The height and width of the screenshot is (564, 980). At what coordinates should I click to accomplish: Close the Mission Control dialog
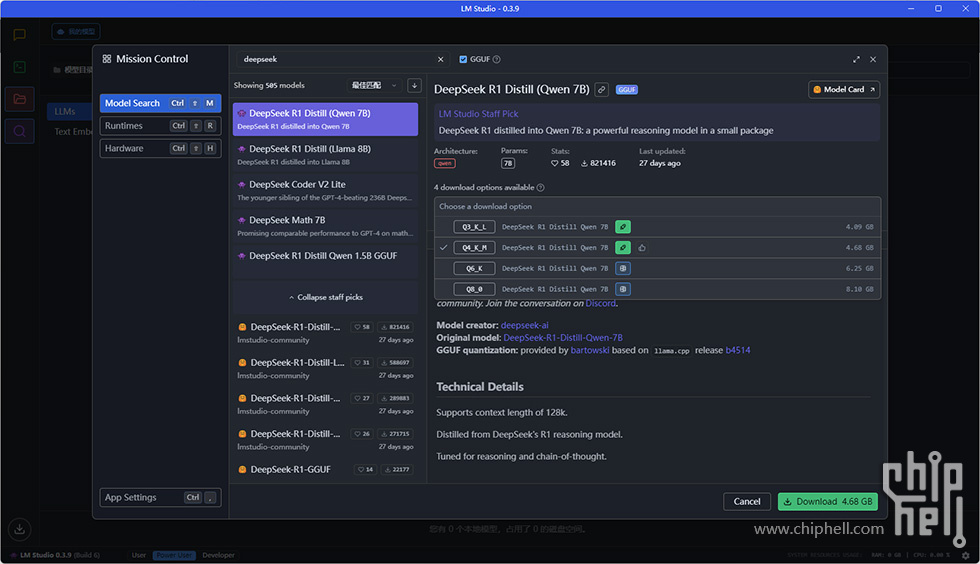pos(873,59)
